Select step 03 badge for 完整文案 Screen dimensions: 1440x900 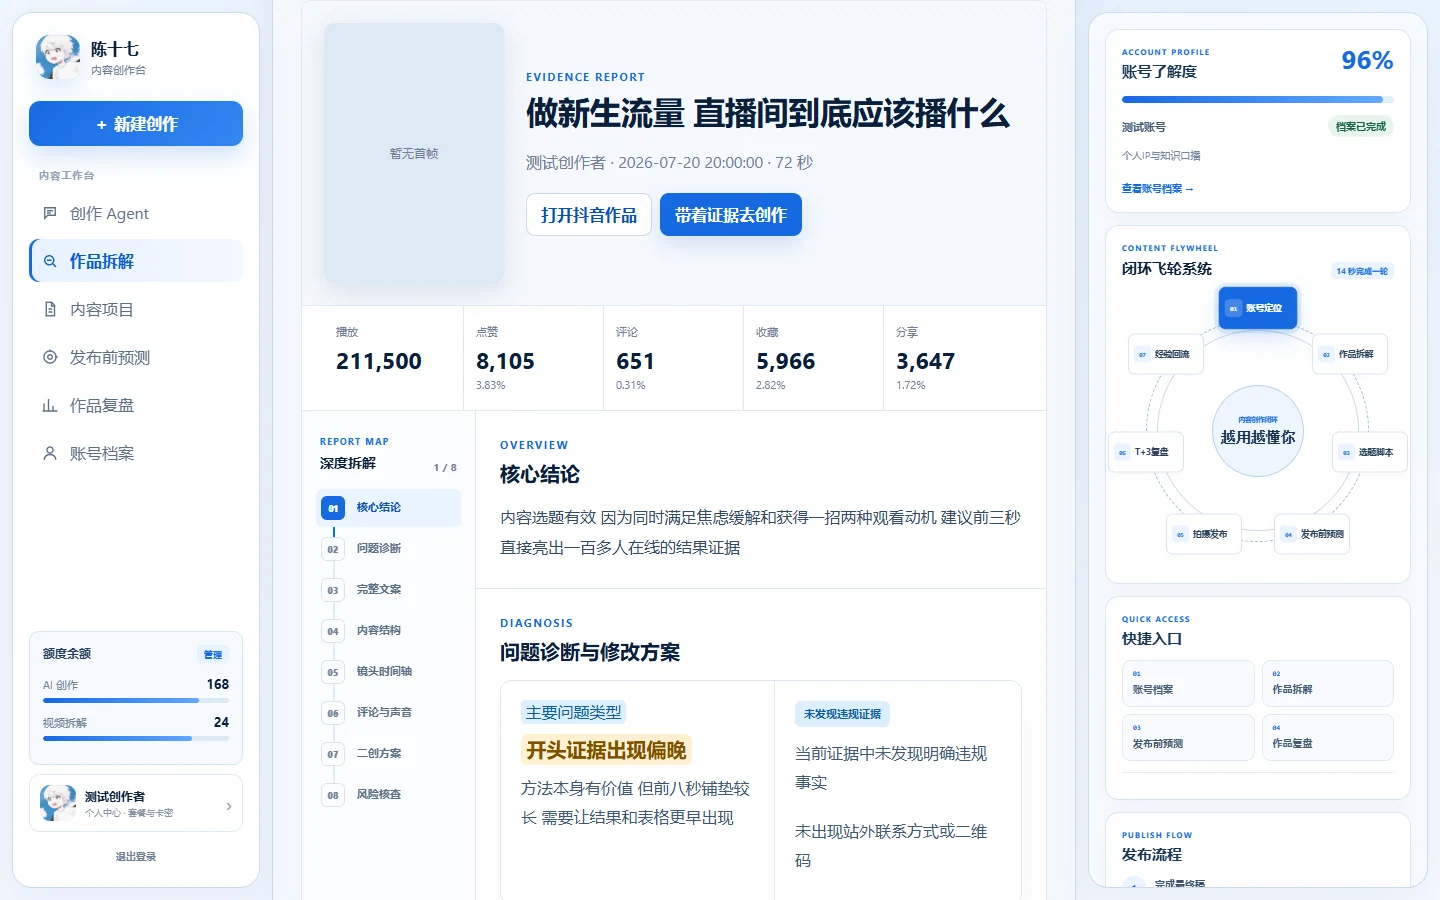tap(333, 590)
